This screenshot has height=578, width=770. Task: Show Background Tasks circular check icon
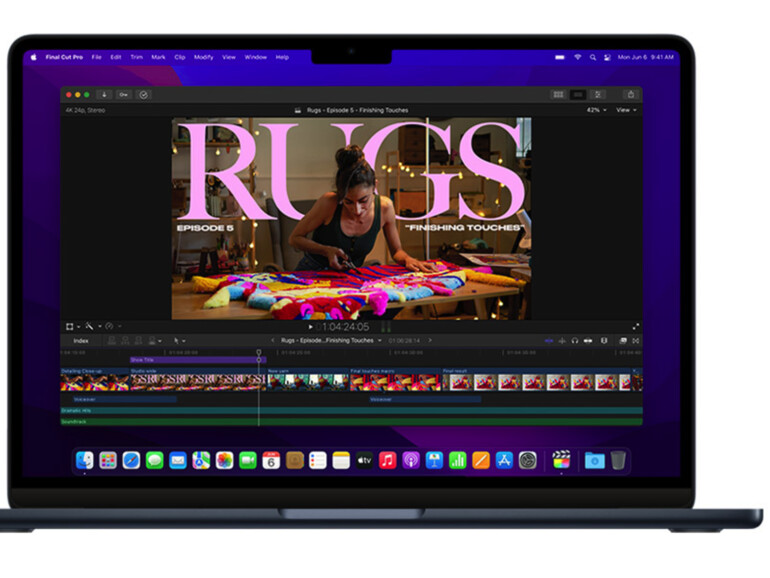click(x=143, y=95)
